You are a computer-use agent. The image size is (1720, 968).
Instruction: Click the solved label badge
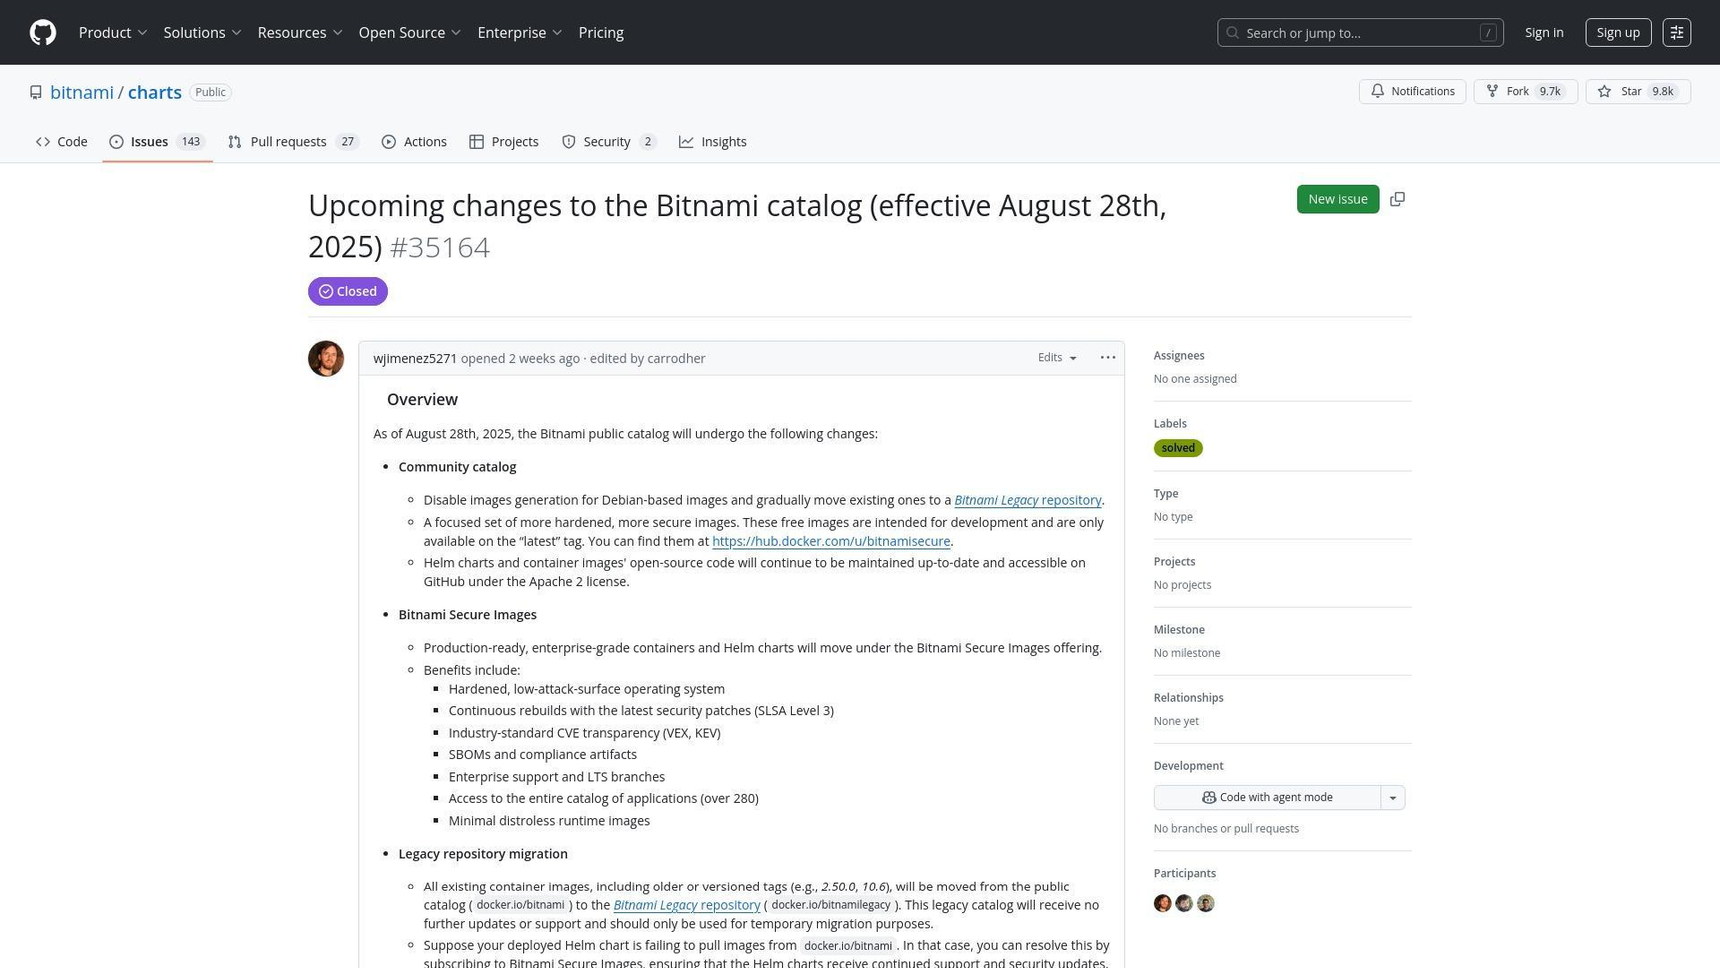pos(1177,448)
